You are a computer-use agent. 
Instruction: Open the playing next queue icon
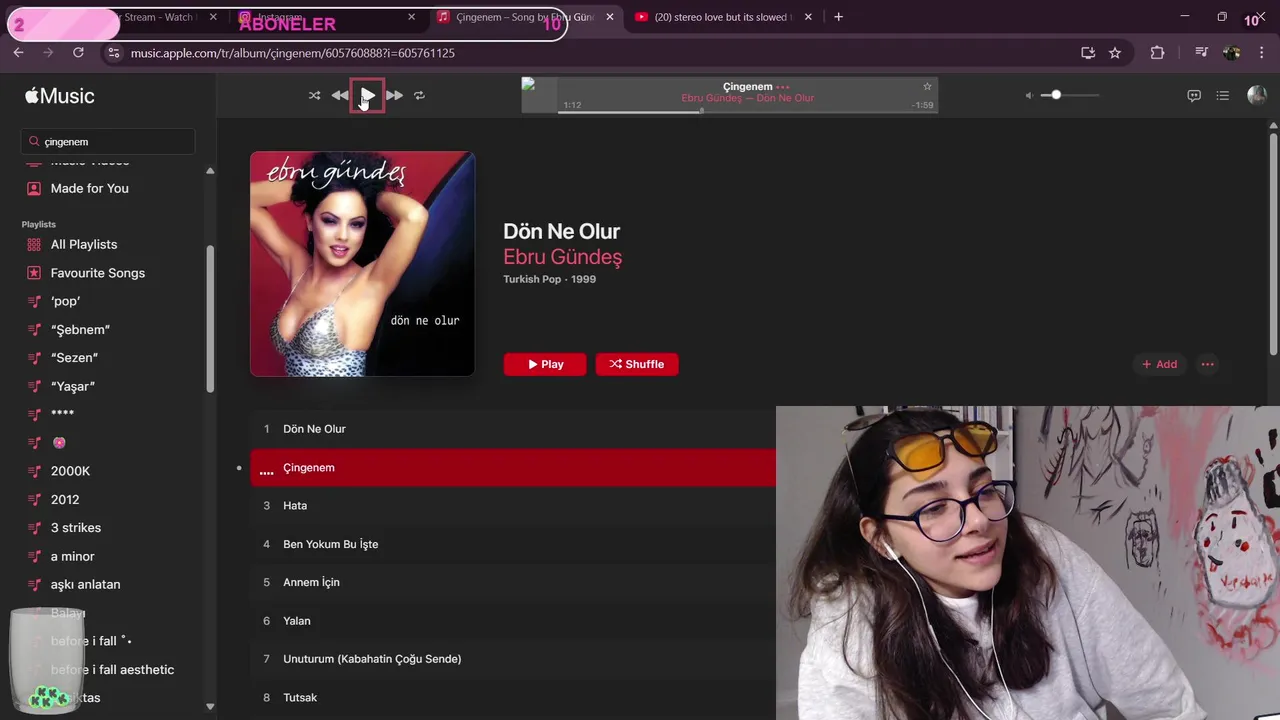tap(1222, 96)
